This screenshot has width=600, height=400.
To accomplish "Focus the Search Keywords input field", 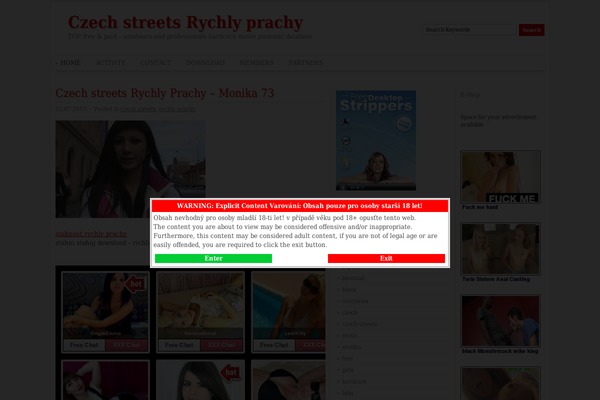I will [x=469, y=30].
